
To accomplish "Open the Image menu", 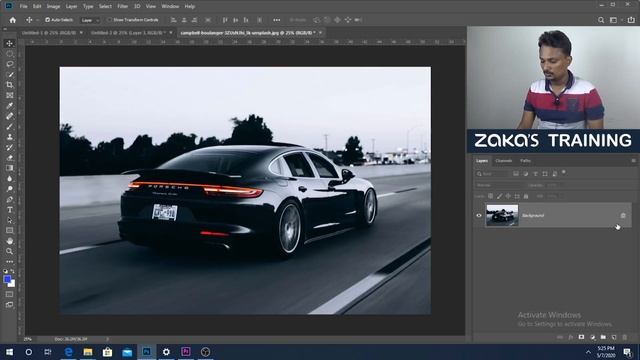I will pos(53,7).
